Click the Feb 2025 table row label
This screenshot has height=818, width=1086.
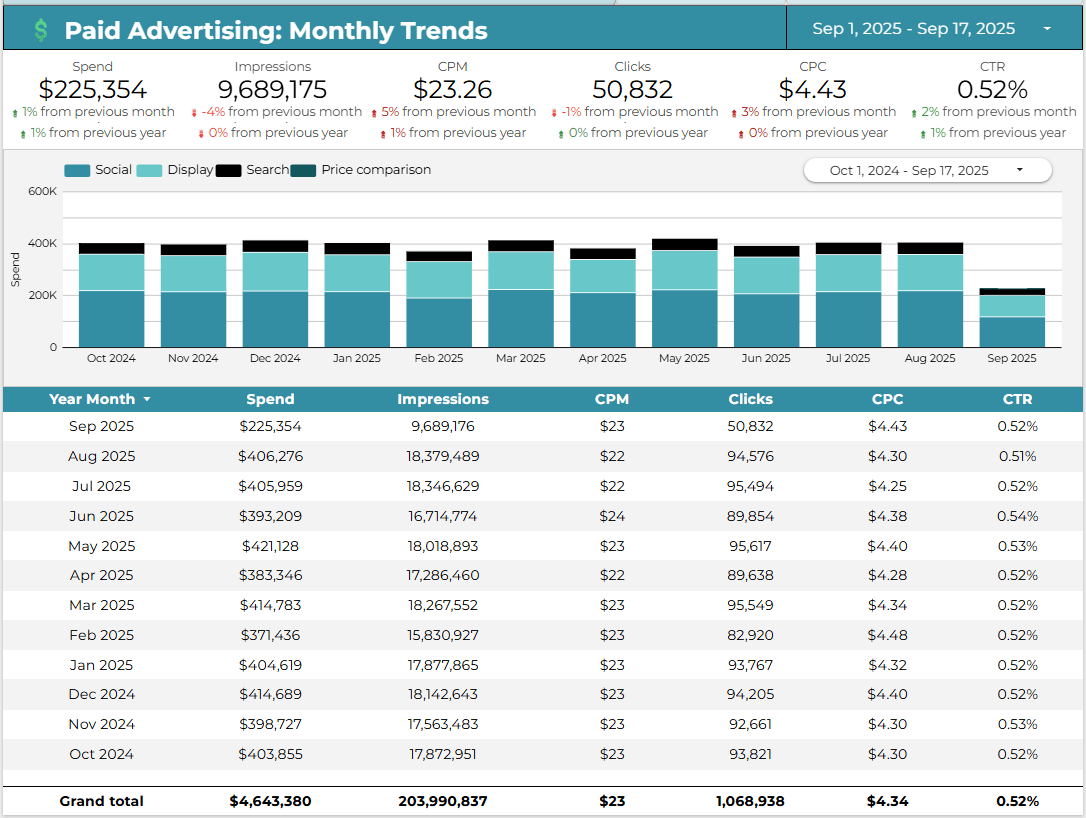click(101, 634)
